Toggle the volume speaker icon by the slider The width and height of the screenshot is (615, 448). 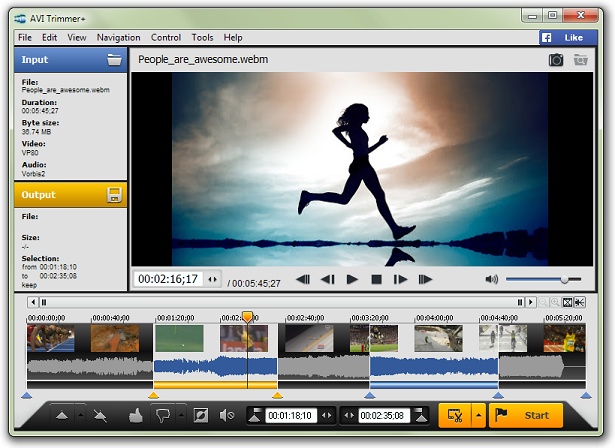click(x=492, y=280)
